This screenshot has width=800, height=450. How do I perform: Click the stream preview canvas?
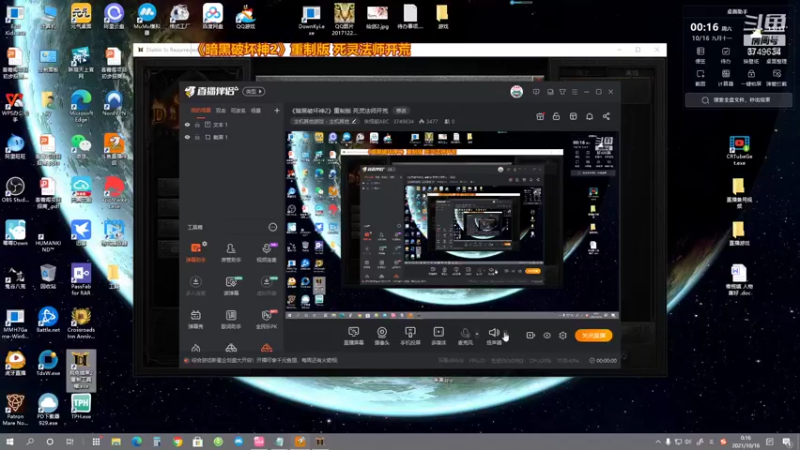point(452,224)
